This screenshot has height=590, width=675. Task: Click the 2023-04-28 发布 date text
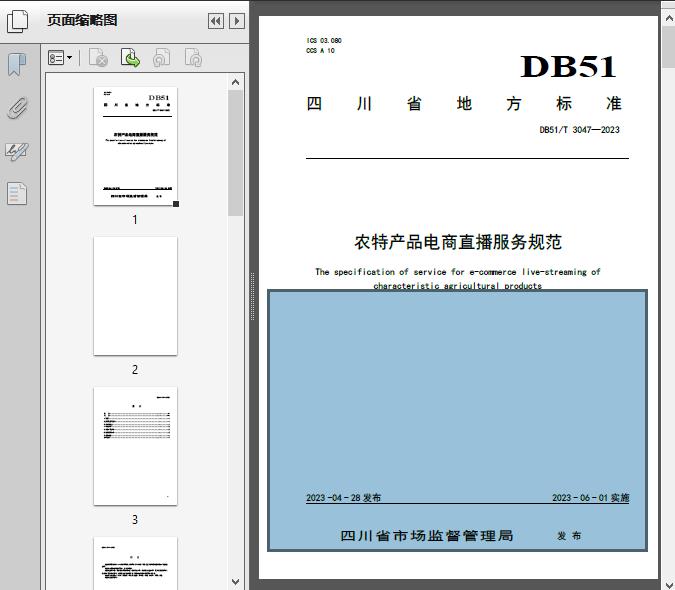[344, 497]
